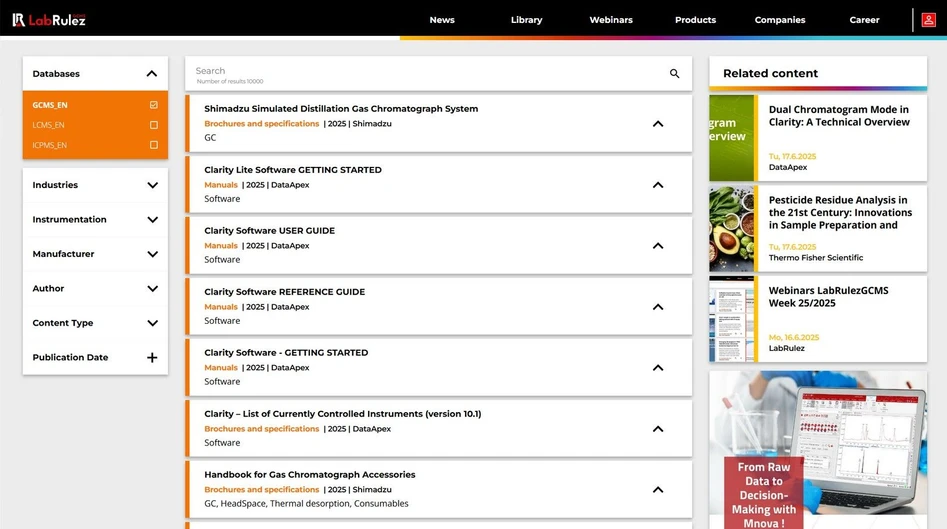Enable the LCMS_EN database checkbox
The height and width of the screenshot is (529, 947).
pos(153,125)
